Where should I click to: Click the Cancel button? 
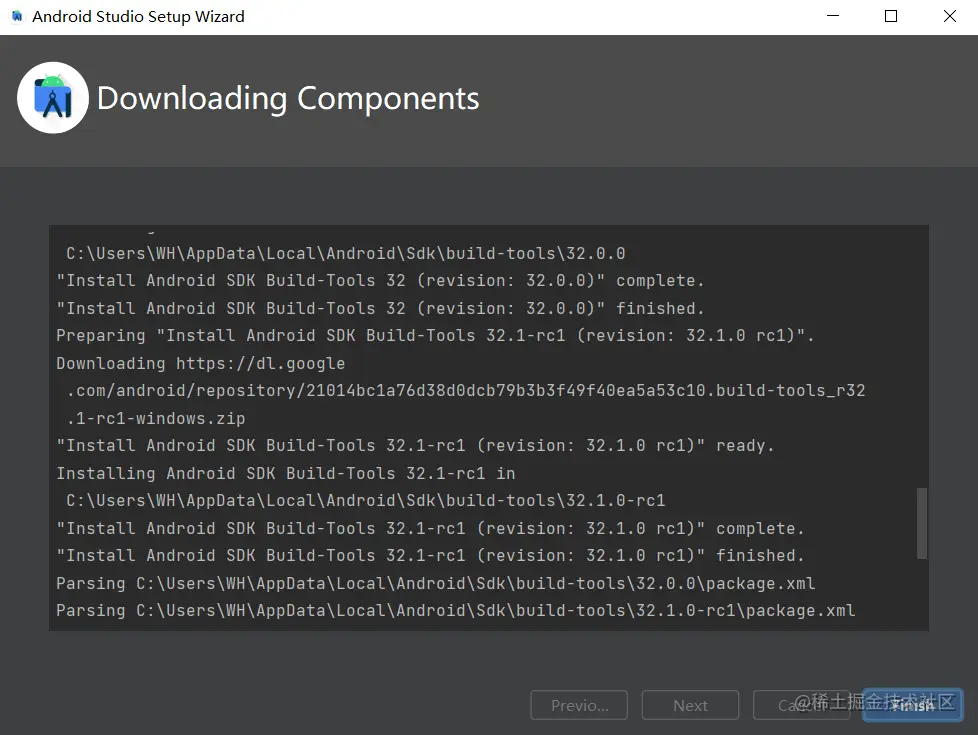pos(801,705)
